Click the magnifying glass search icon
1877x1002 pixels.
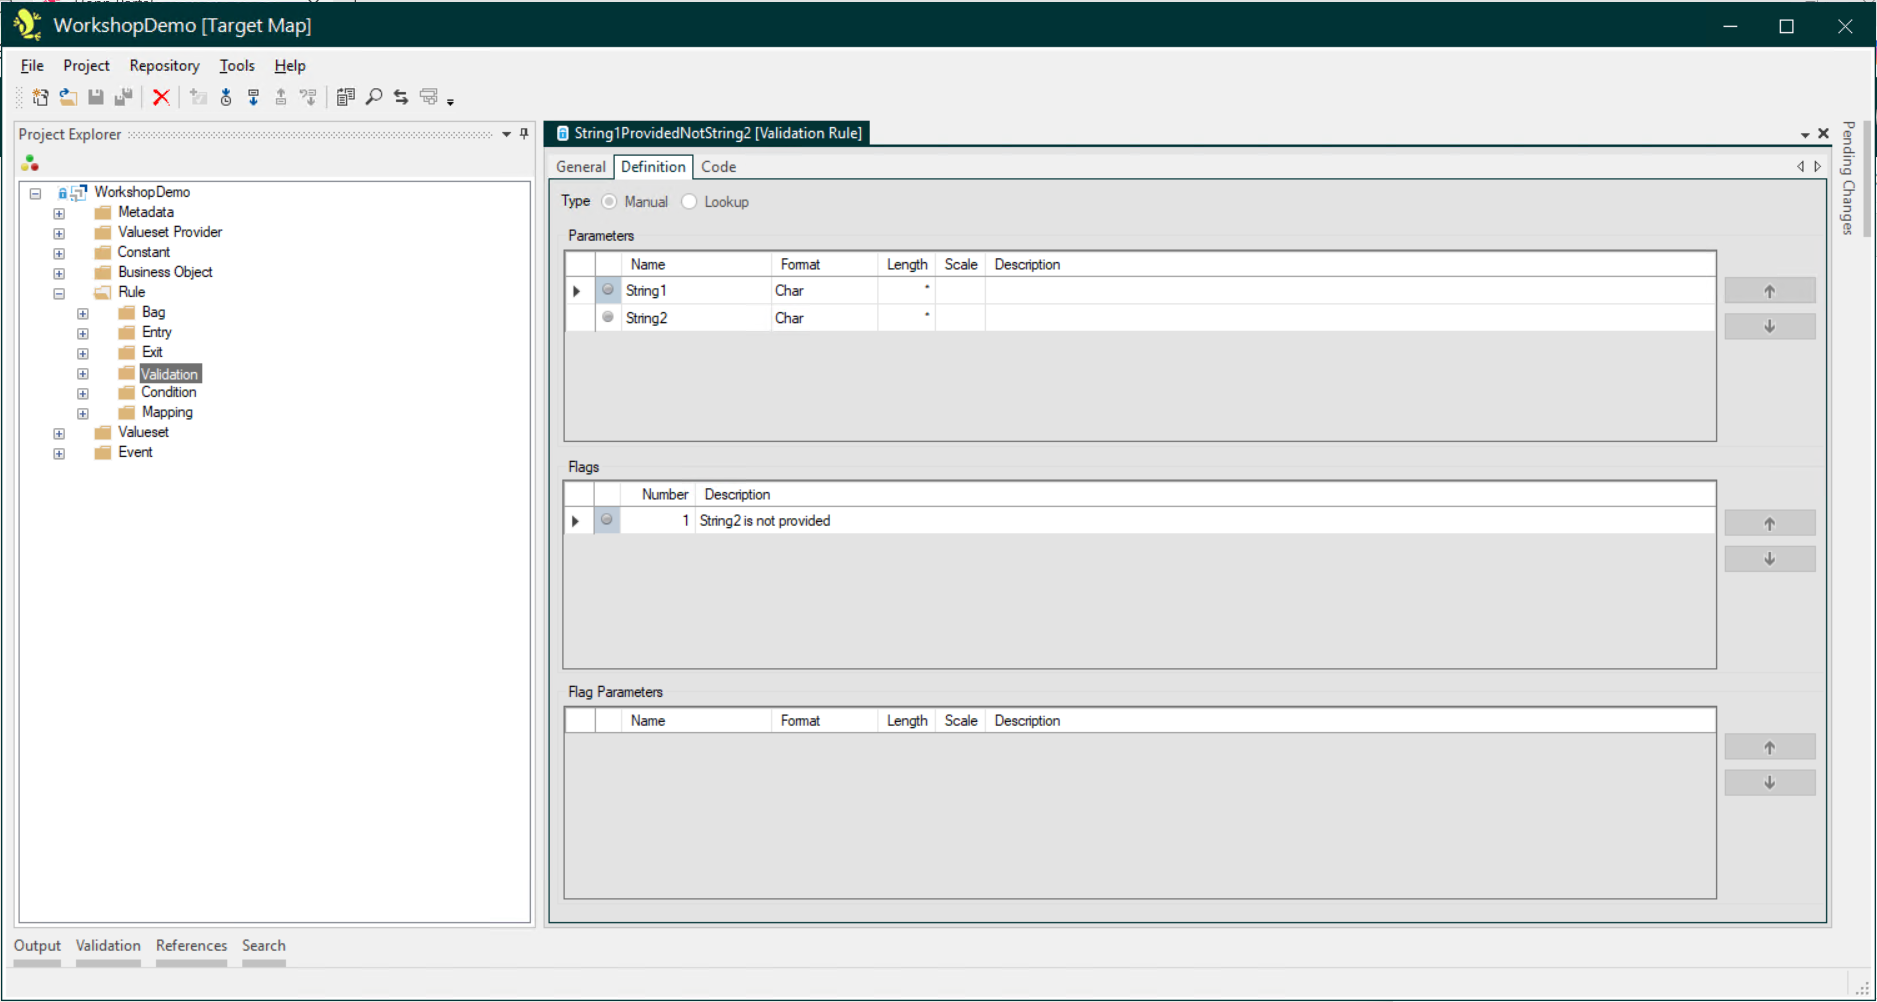click(374, 97)
